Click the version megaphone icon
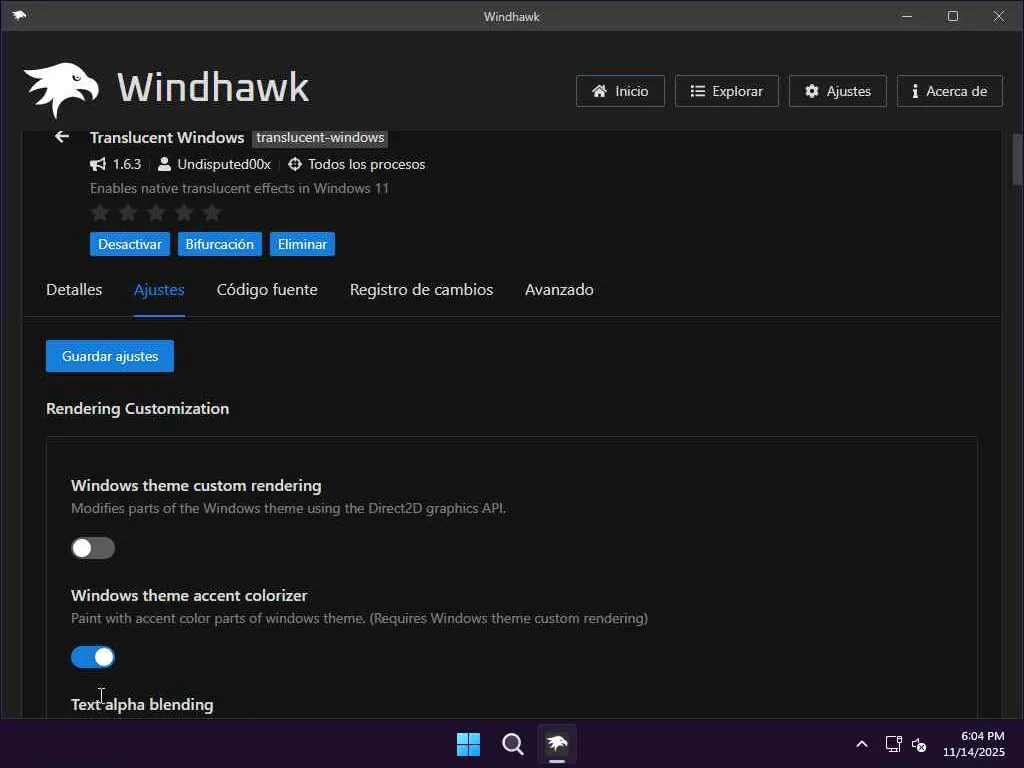Viewport: 1024px width, 768px height. pos(98,164)
